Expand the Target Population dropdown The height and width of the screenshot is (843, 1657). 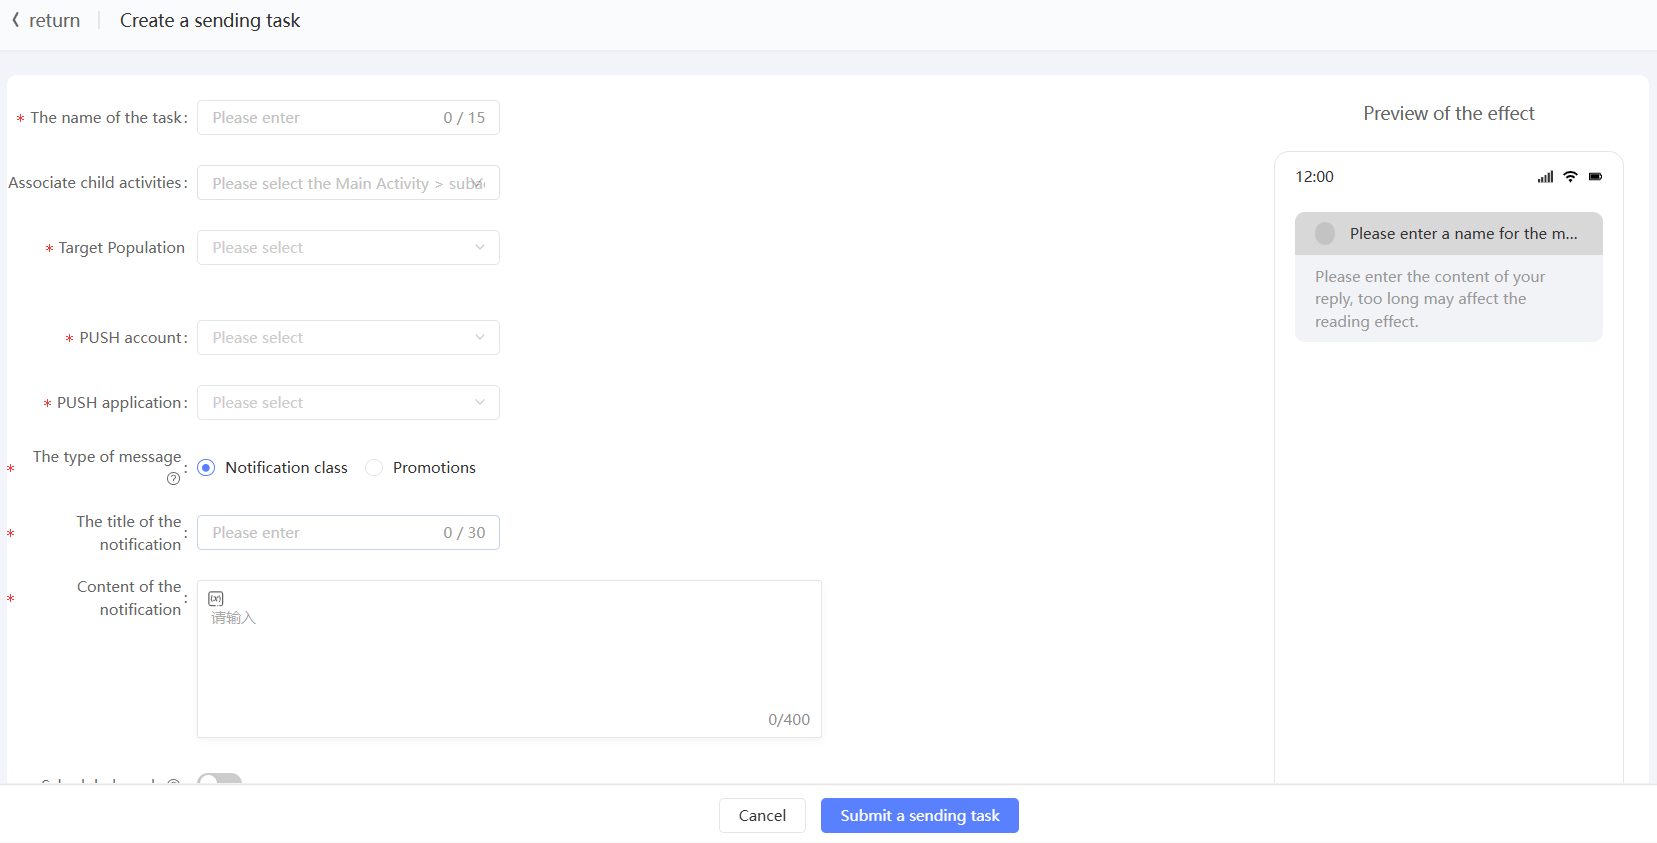click(348, 248)
